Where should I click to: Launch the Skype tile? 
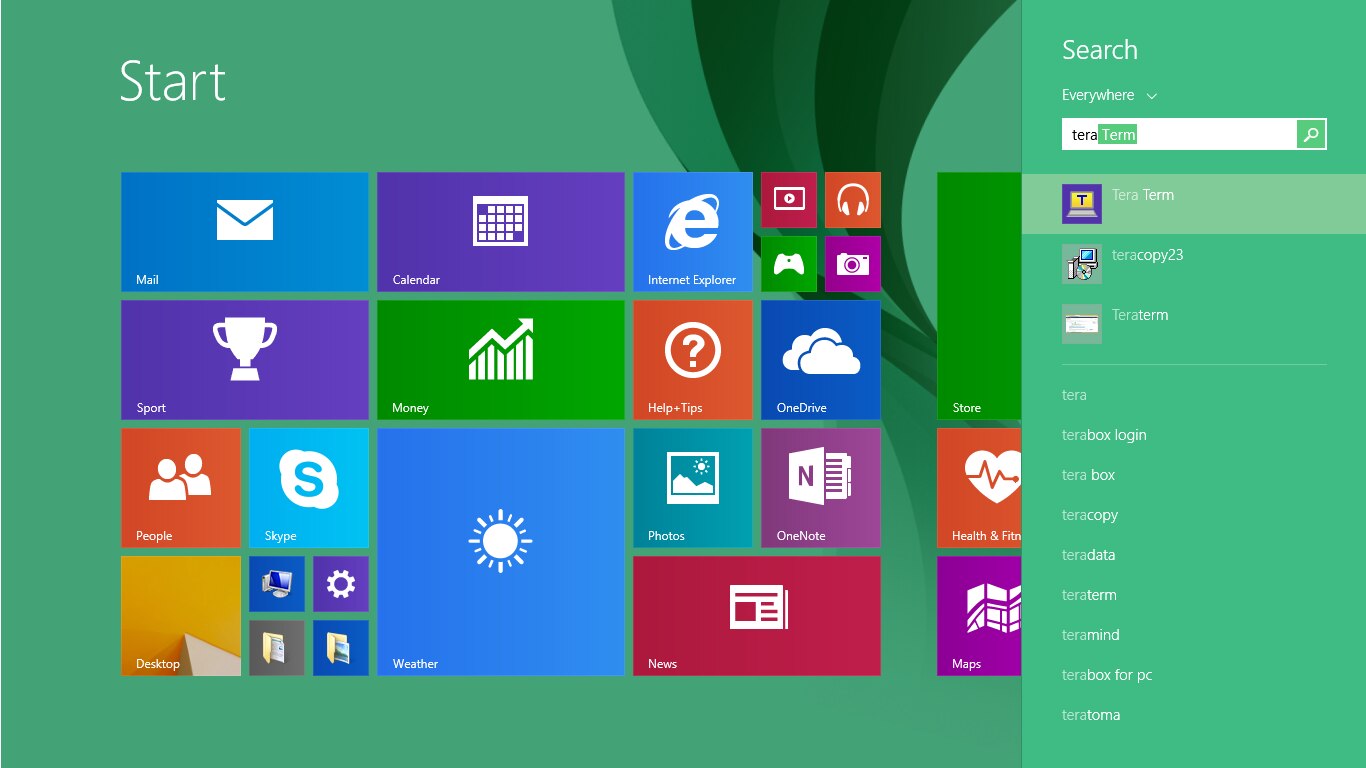point(309,488)
